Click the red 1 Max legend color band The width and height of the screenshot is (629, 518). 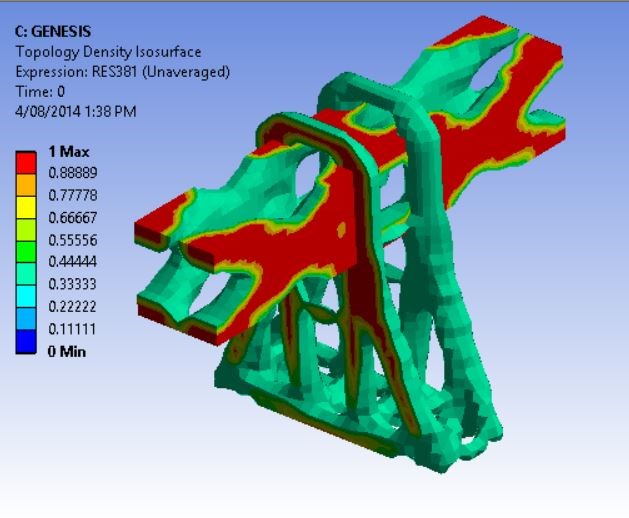coord(26,163)
